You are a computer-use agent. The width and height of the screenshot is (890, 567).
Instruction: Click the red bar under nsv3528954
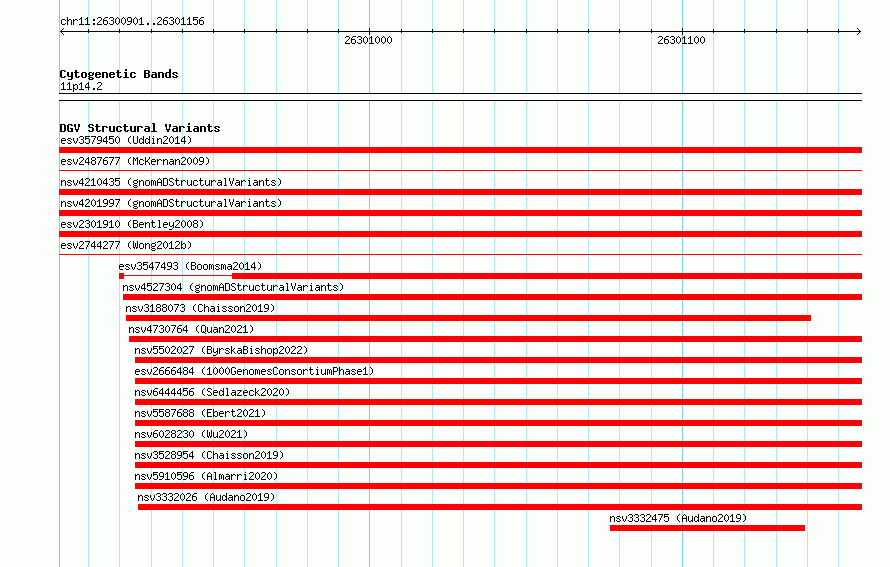click(498, 465)
